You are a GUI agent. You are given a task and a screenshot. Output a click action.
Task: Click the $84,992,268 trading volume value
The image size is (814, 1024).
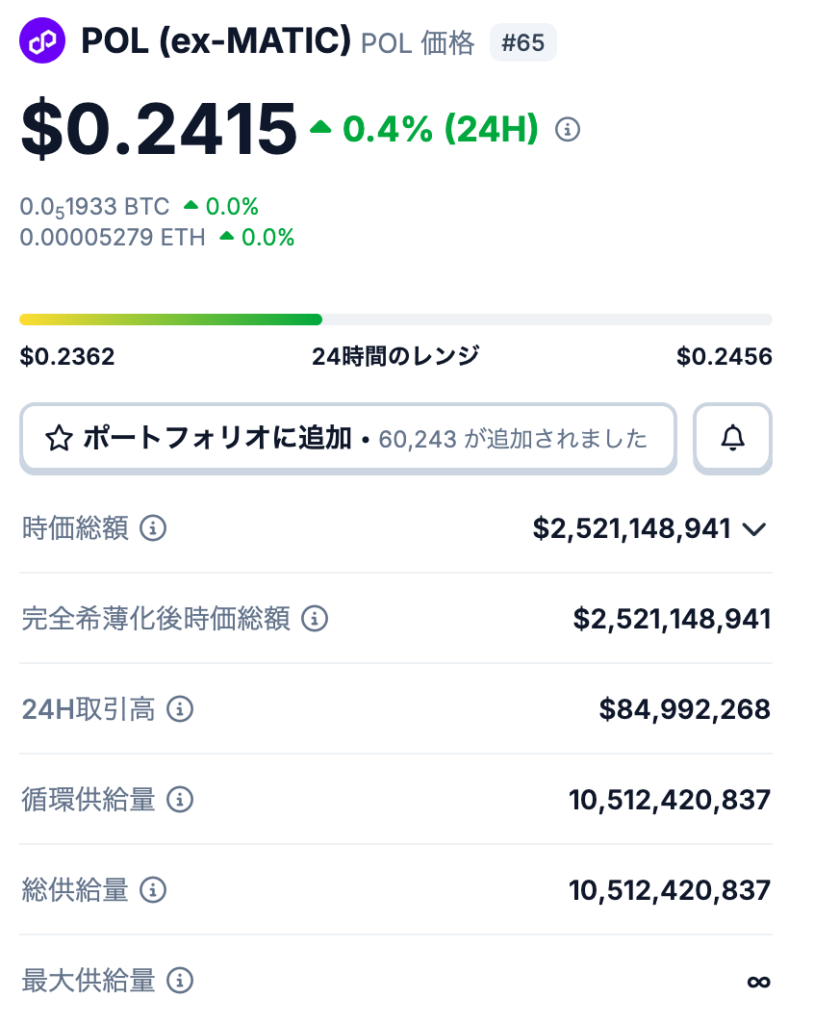(684, 710)
